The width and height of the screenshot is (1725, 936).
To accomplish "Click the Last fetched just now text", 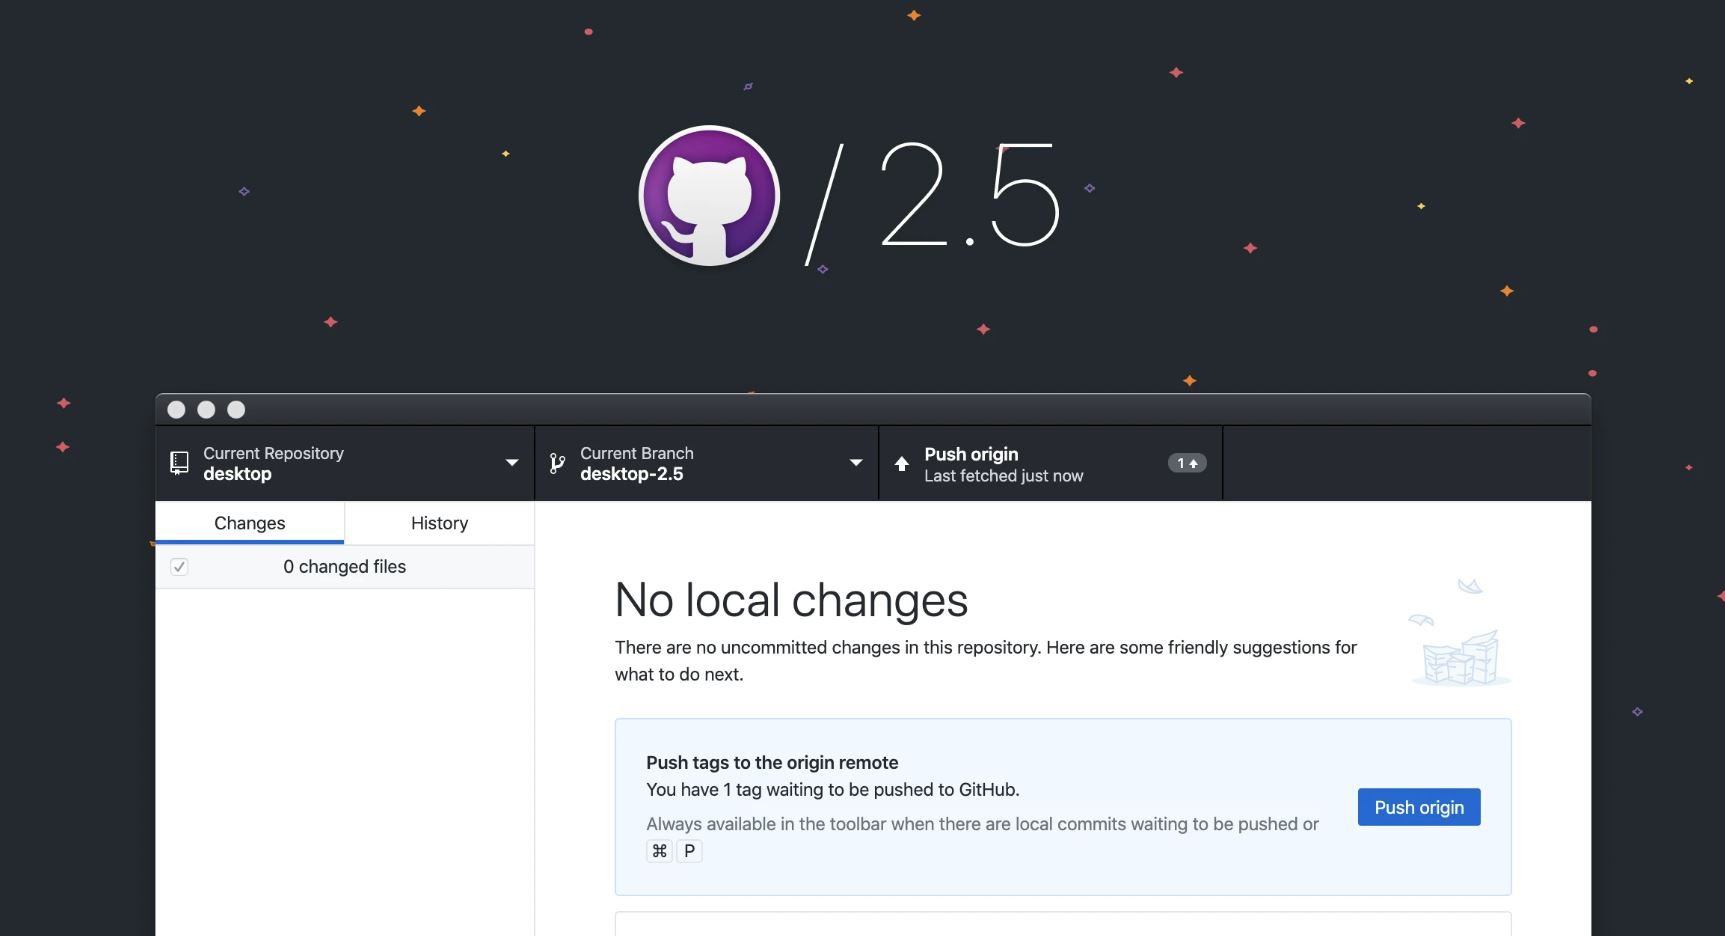I will pyautogui.click(x=1004, y=476).
